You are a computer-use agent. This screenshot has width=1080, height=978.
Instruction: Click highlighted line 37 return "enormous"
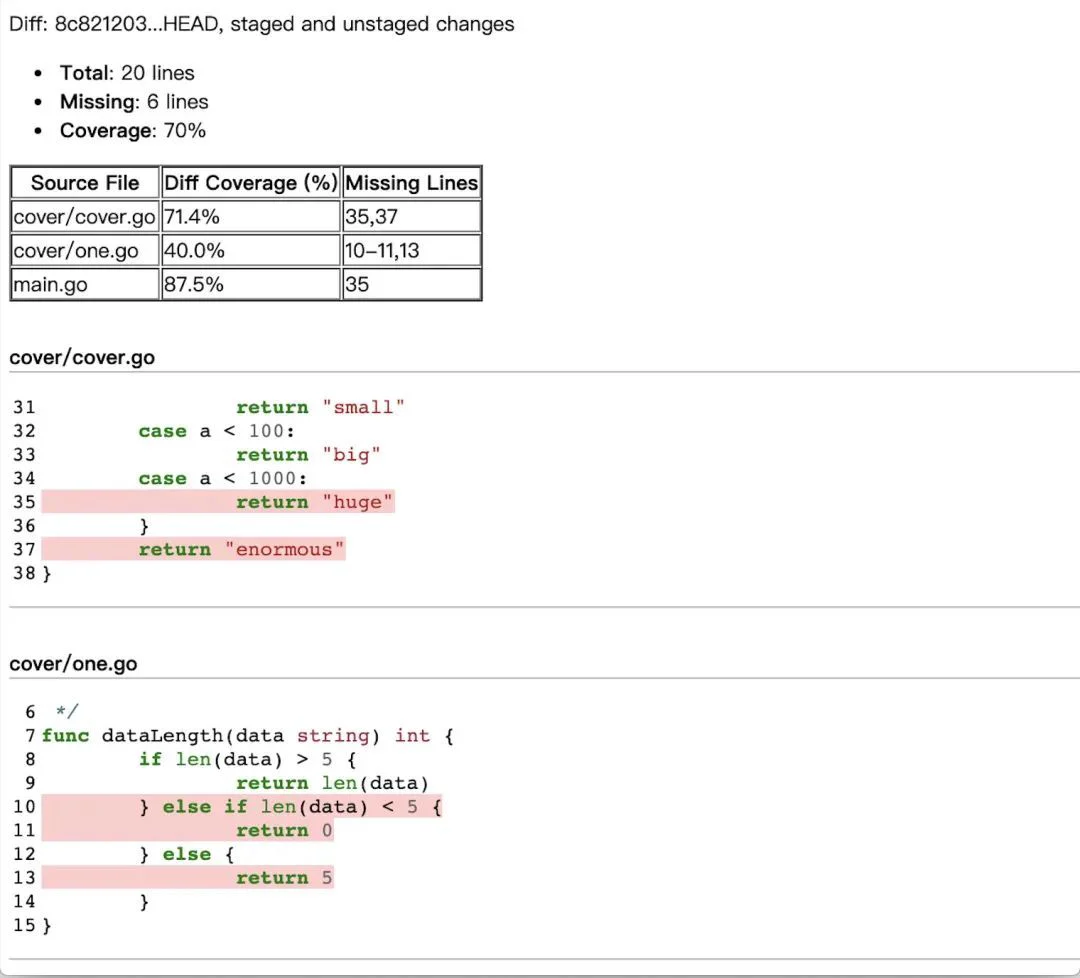pos(194,550)
